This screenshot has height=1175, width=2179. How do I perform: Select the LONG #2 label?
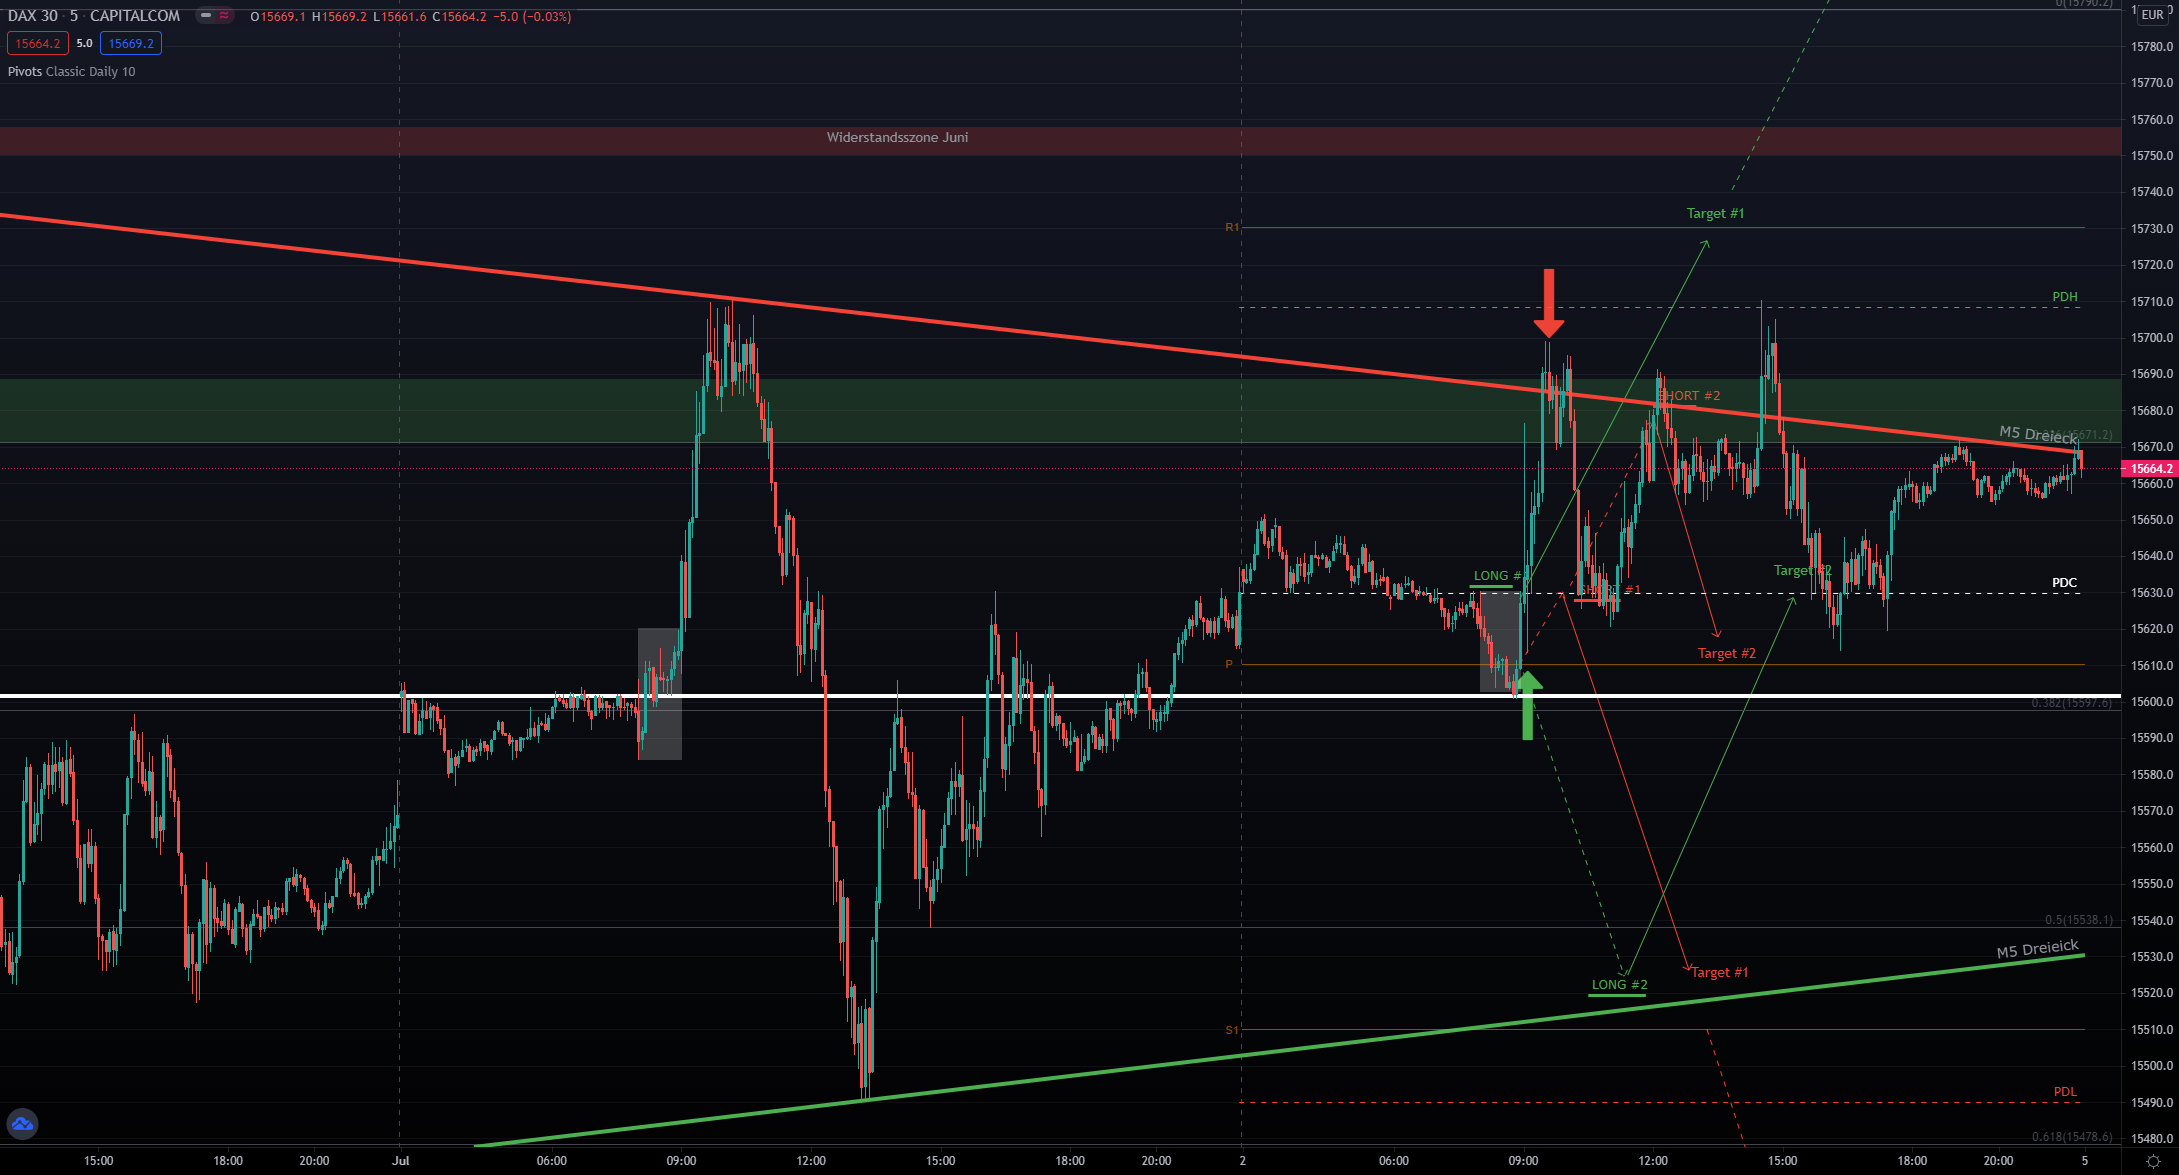[x=1619, y=985]
